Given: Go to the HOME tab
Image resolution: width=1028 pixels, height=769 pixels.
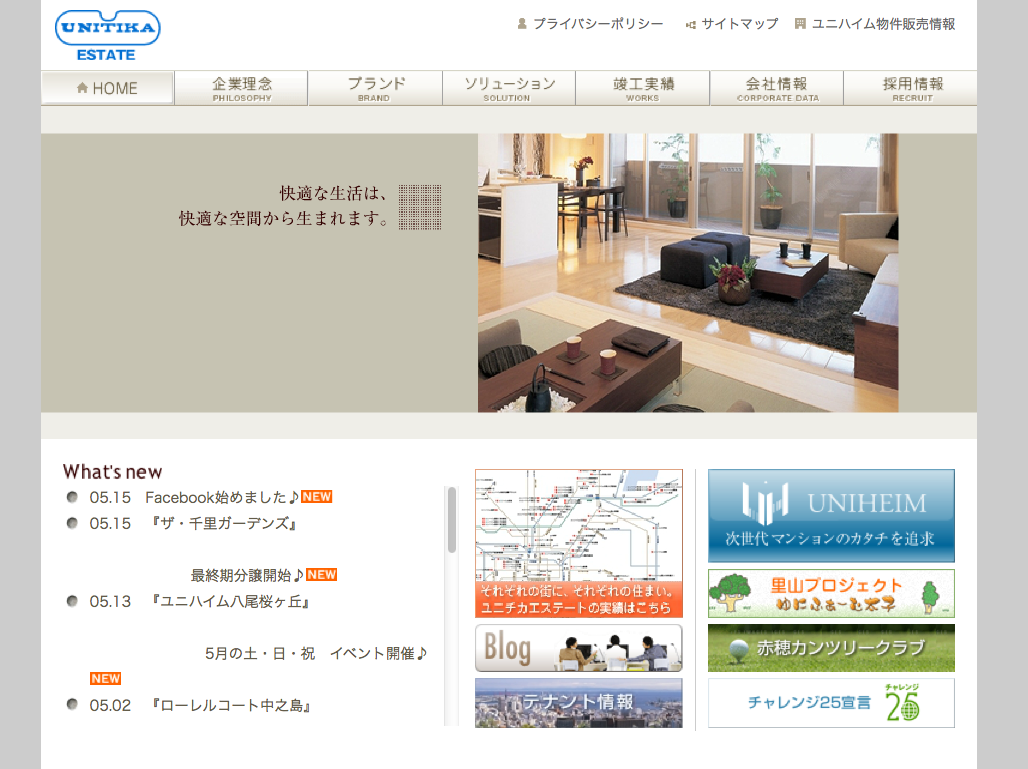Looking at the screenshot, I should [x=107, y=88].
